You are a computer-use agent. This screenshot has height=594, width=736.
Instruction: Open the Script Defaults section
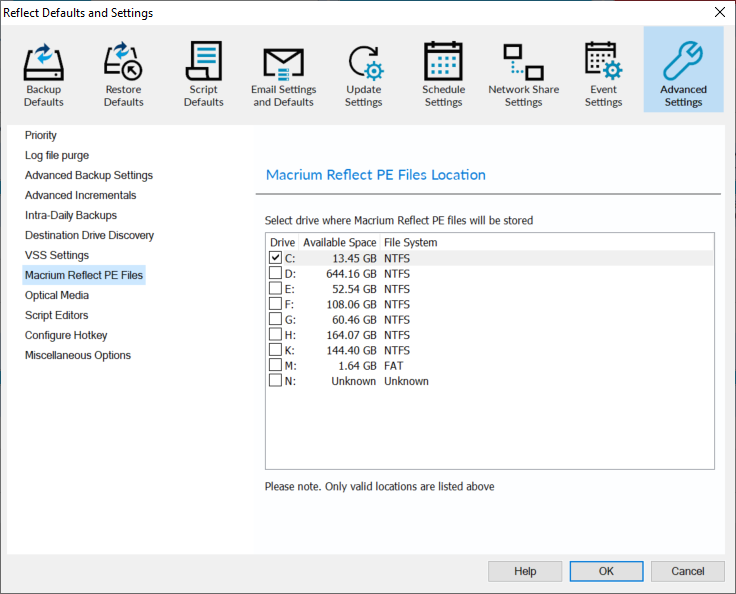point(204,74)
